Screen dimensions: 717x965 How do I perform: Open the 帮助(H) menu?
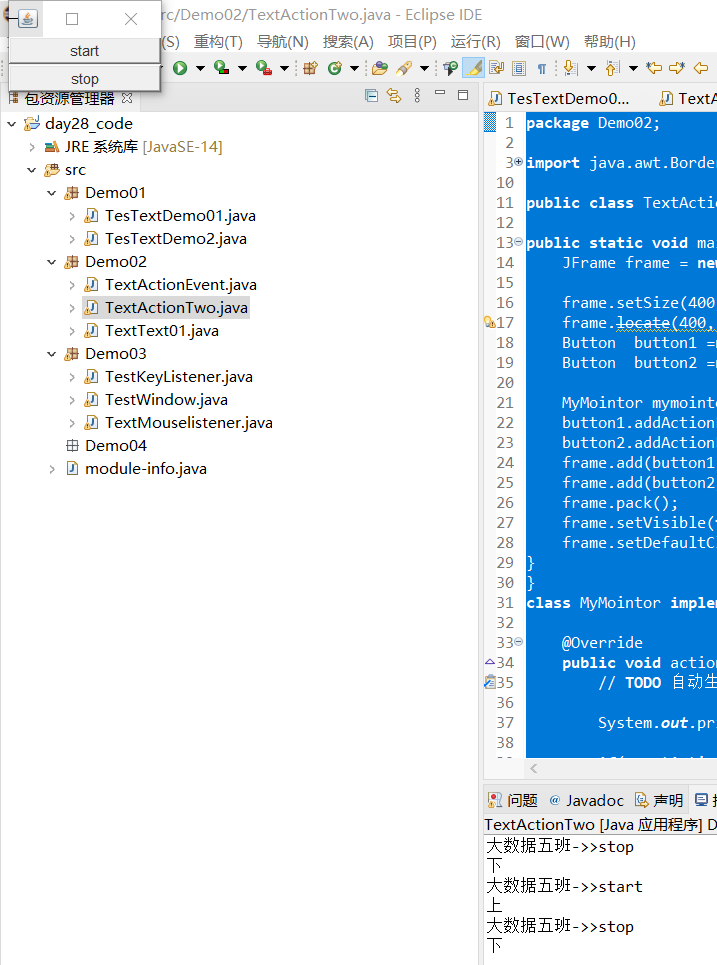pos(609,42)
